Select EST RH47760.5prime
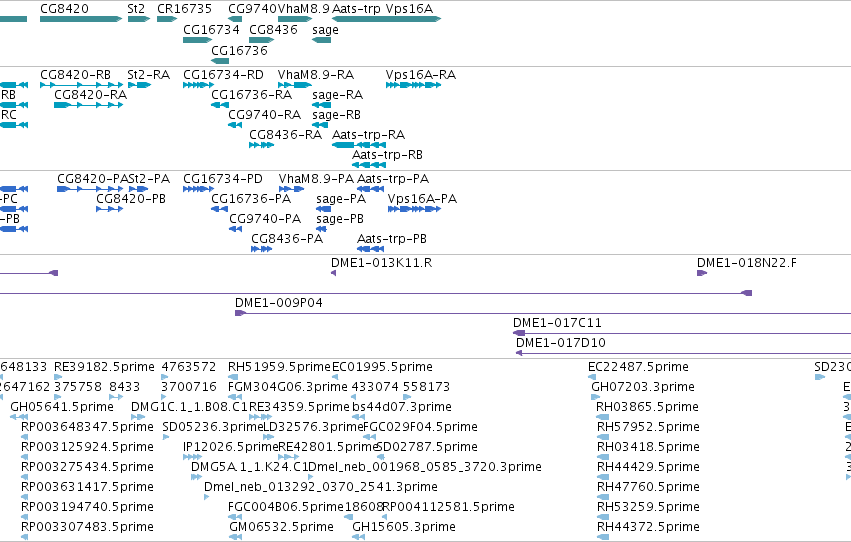Viewport: 851px width, 542px height. [x=602, y=497]
